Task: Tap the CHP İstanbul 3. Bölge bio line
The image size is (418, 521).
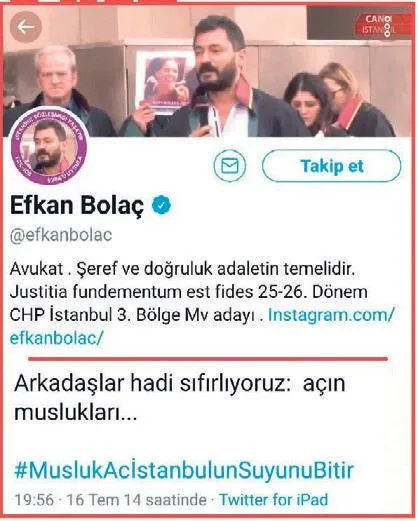Action: point(132,315)
